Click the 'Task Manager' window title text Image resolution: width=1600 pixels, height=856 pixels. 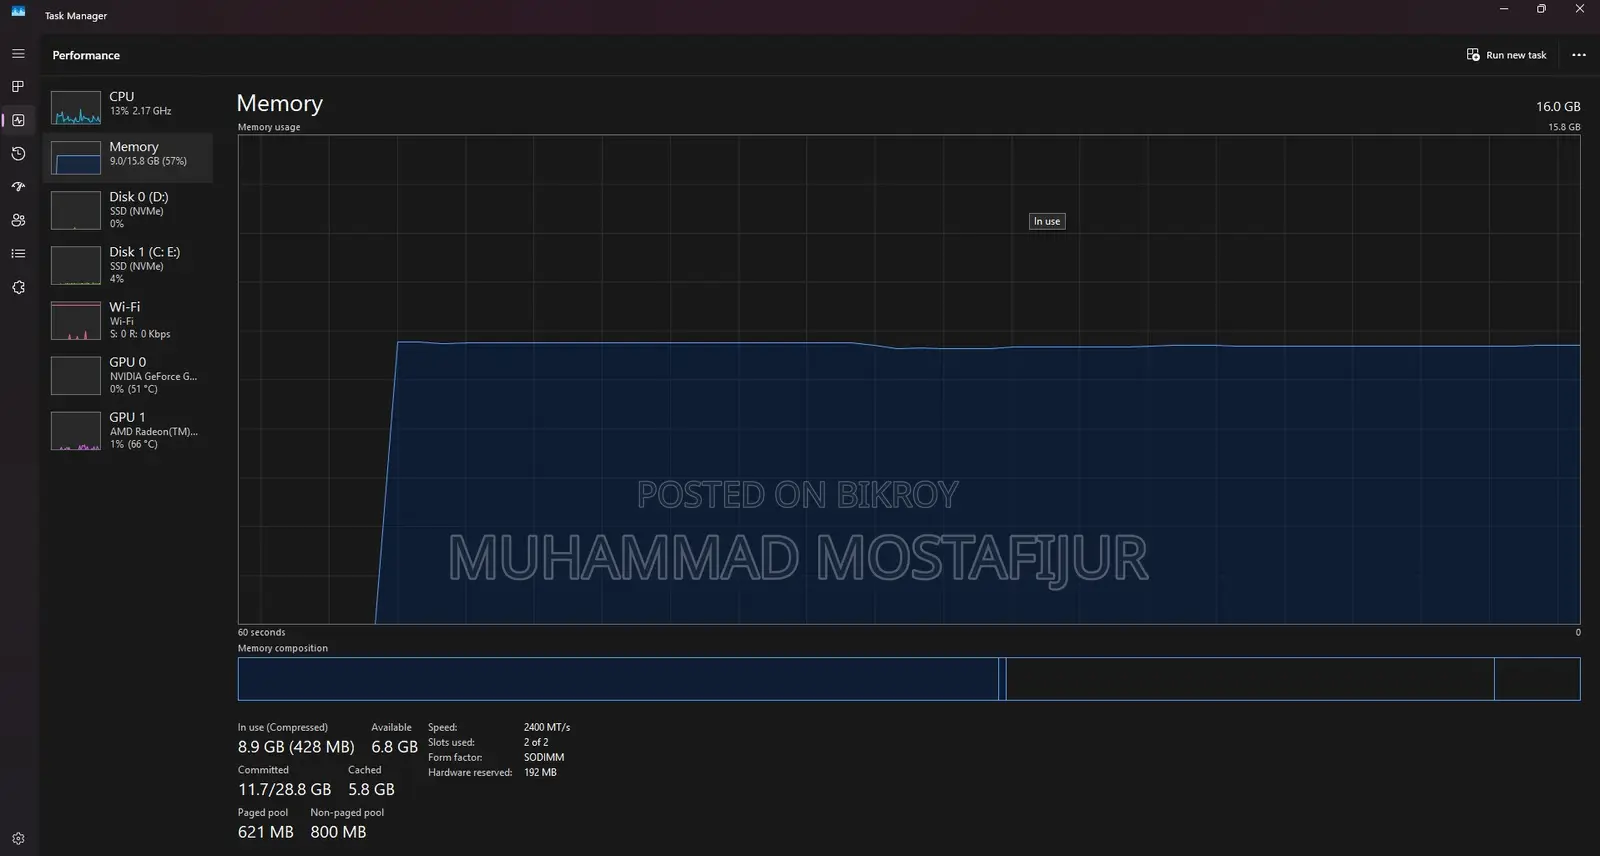pos(76,16)
